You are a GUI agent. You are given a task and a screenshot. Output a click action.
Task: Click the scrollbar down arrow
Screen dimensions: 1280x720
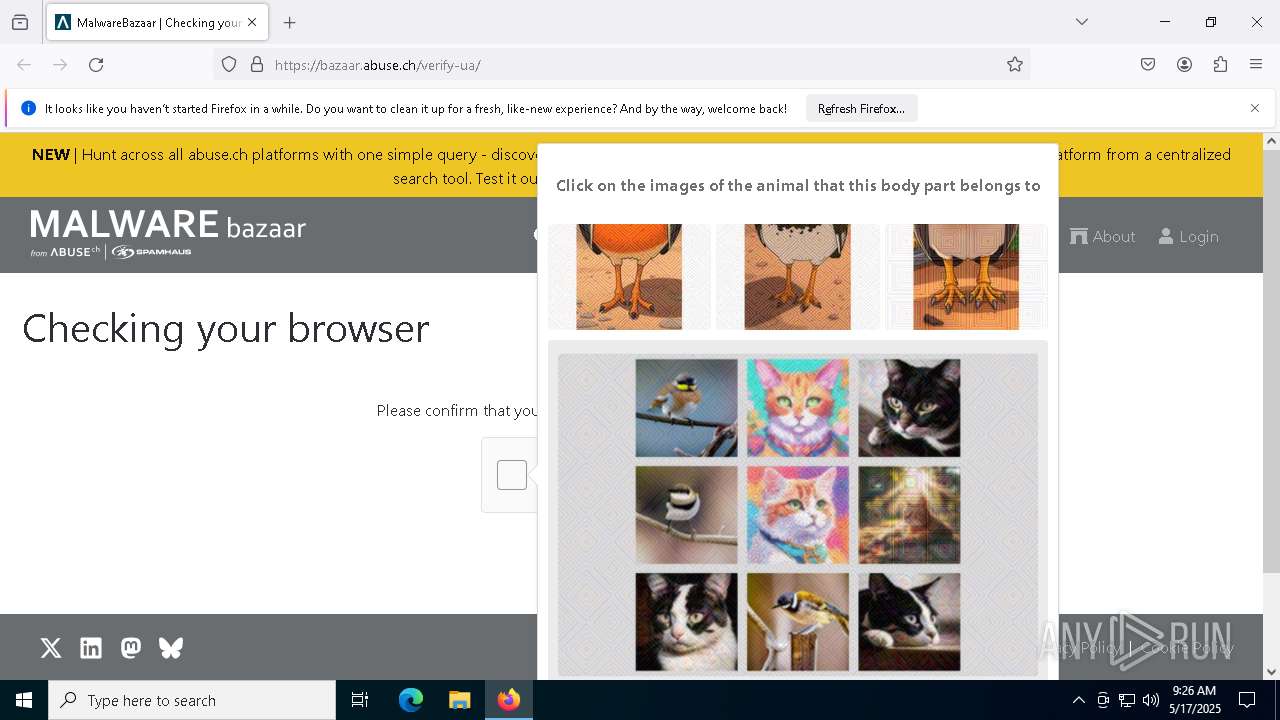click(1271, 672)
